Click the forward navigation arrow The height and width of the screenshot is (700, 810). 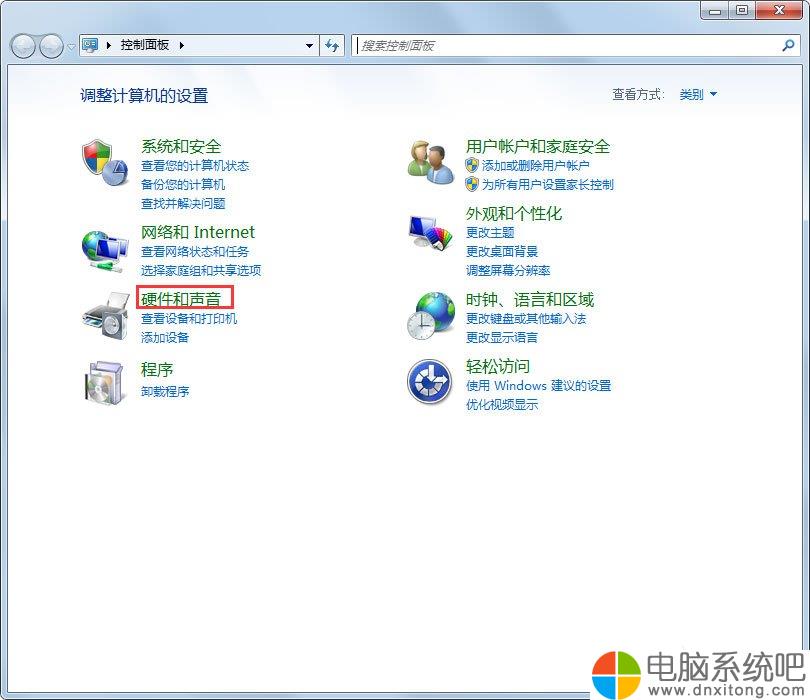click(51, 46)
